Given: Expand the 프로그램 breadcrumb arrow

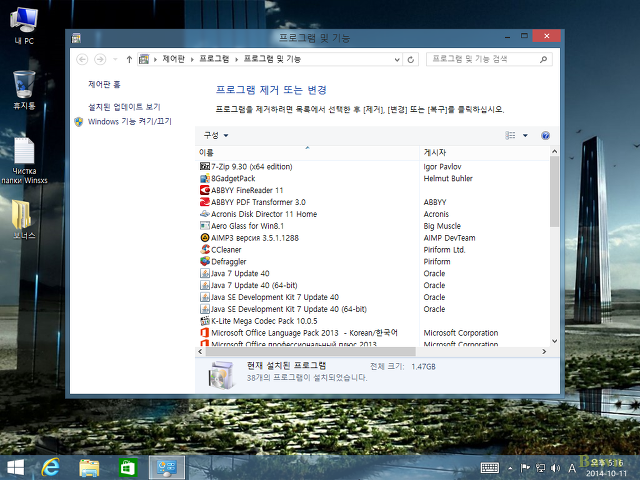Looking at the screenshot, I should click(x=236, y=60).
